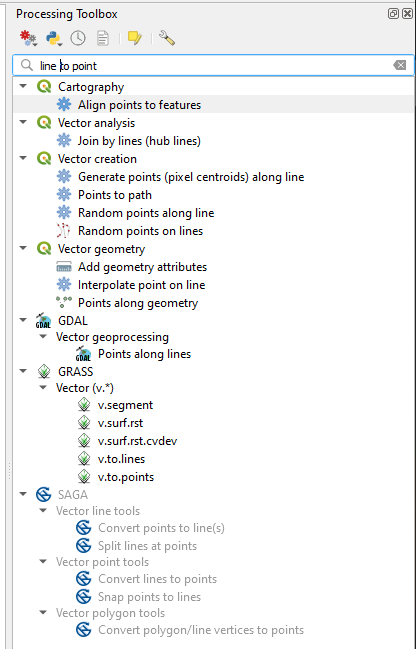416x649 pixels.
Task: Open the Results Viewer document icon
Action: (x=103, y=38)
